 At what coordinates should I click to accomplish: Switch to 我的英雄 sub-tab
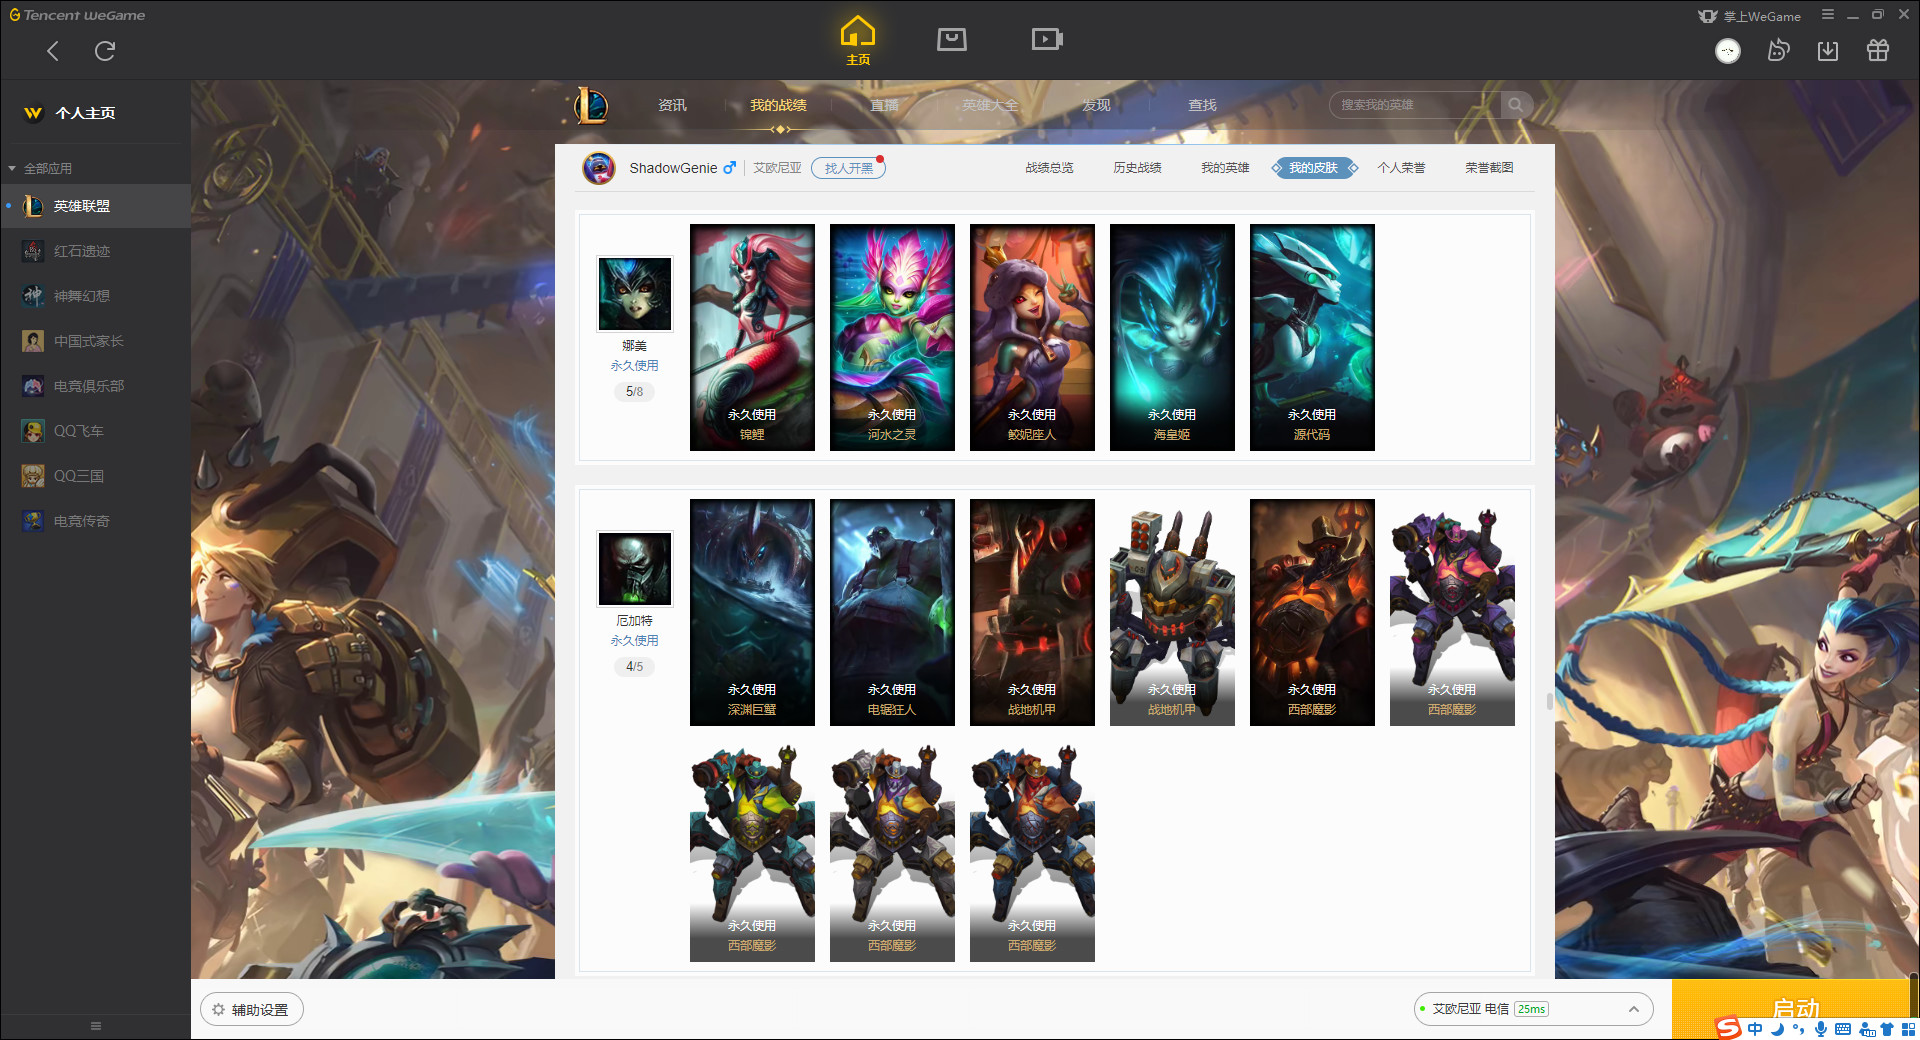[x=1225, y=168]
